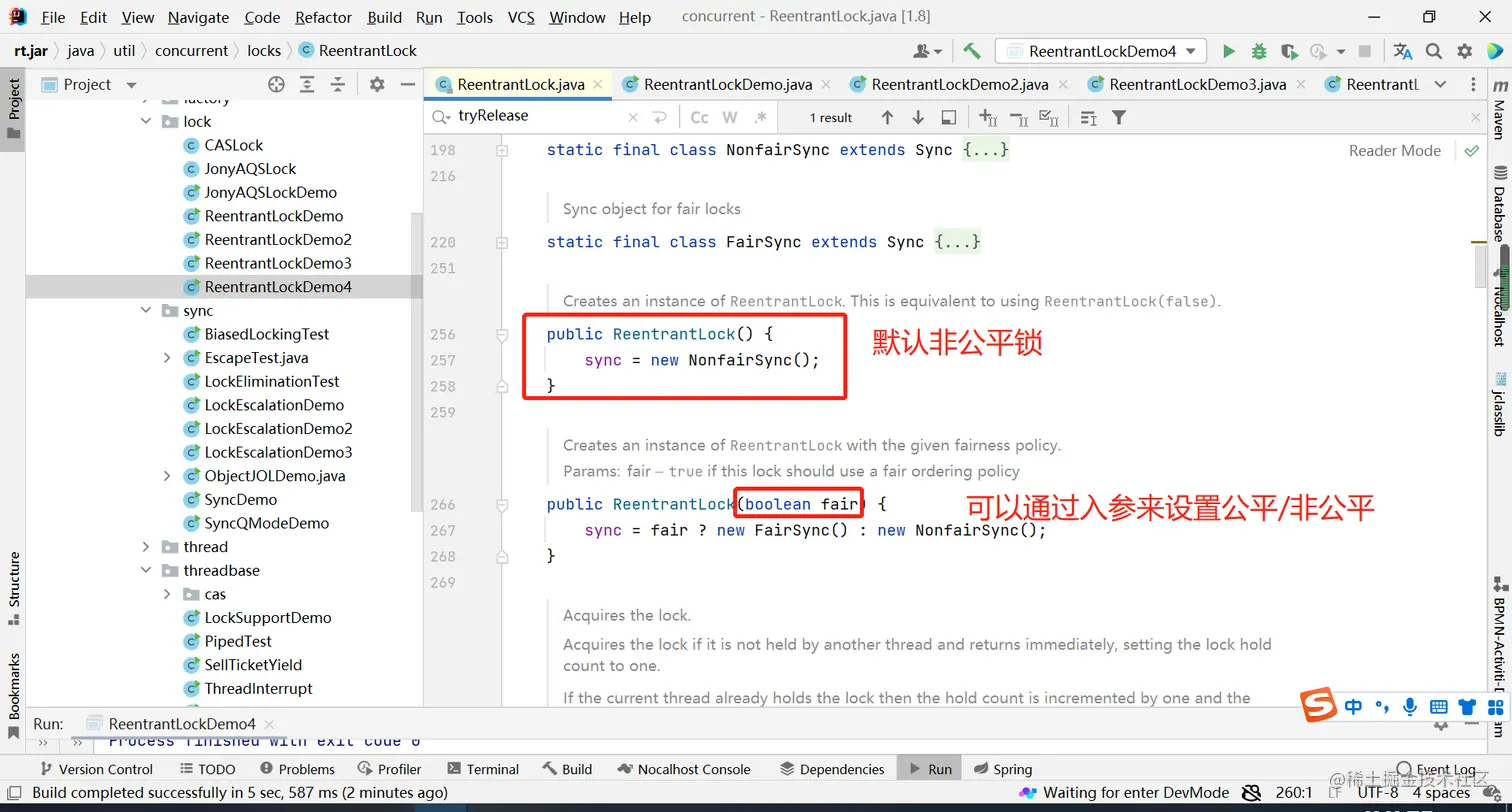The width and height of the screenshot is (1512, 812).
Task: Locate current file in Project tree
Action: 276,85
